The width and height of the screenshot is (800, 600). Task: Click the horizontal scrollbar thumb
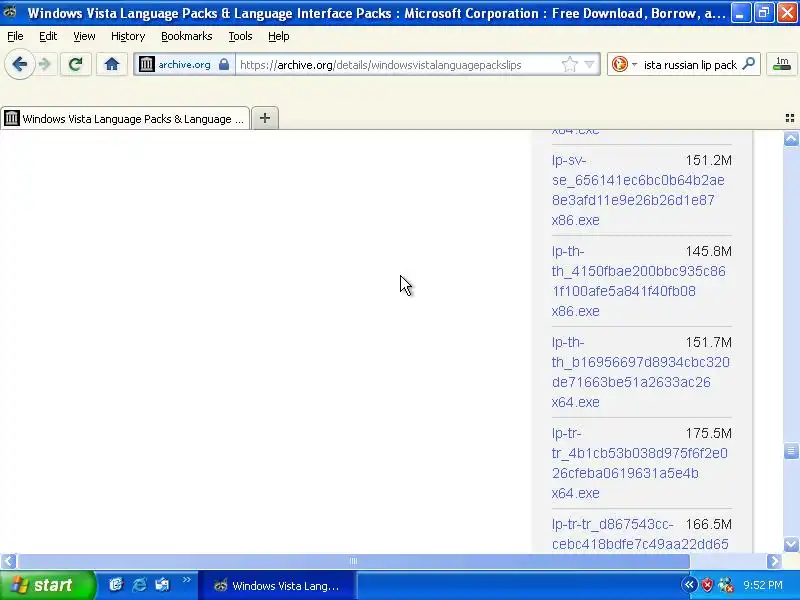[353, 561]
